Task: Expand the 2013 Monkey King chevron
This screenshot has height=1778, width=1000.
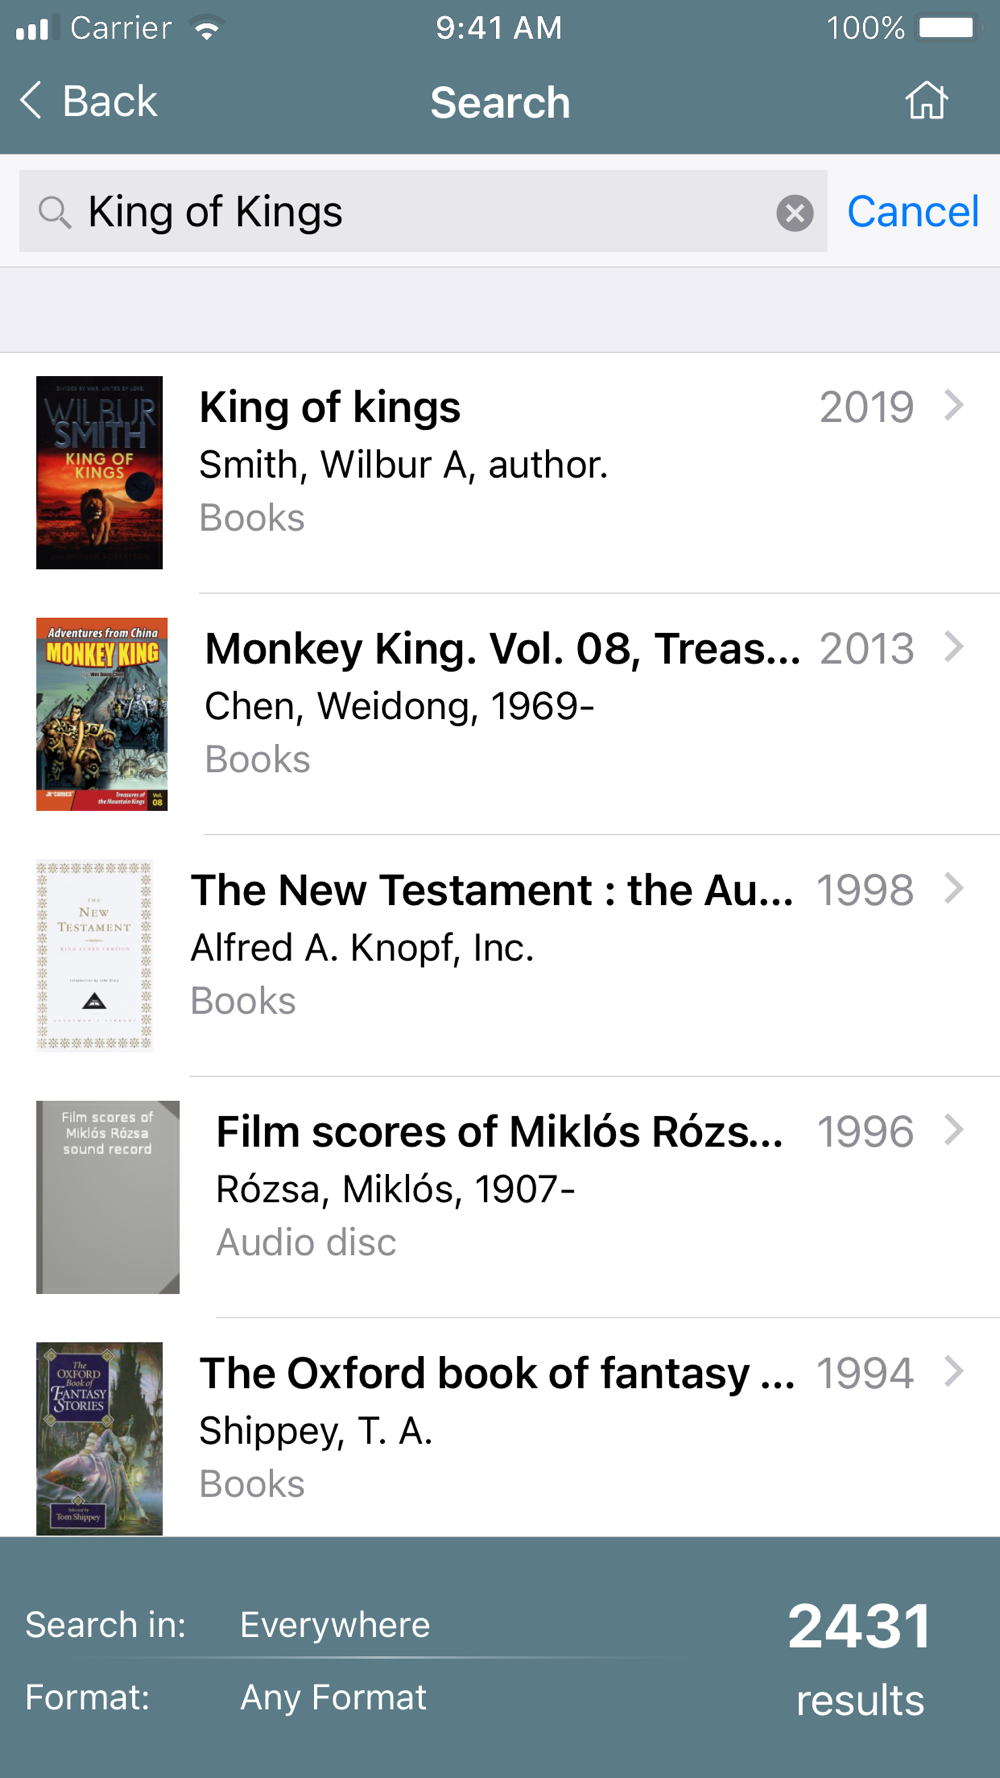Action: tap(954, 647)
